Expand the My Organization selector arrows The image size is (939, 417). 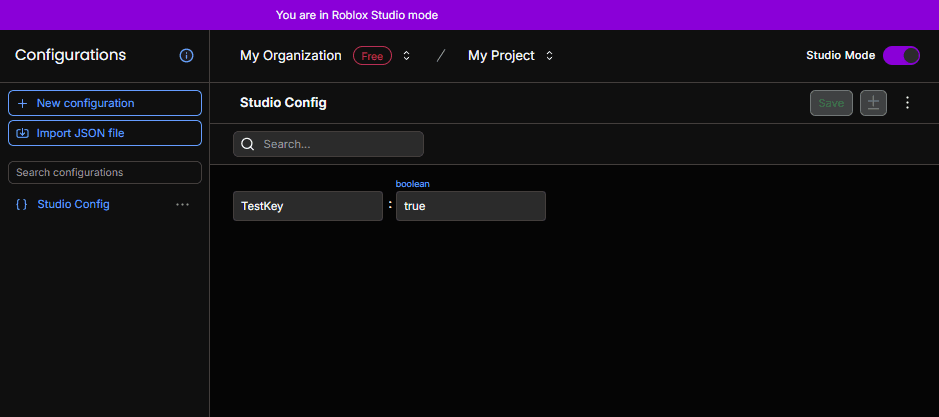(407, 56)
